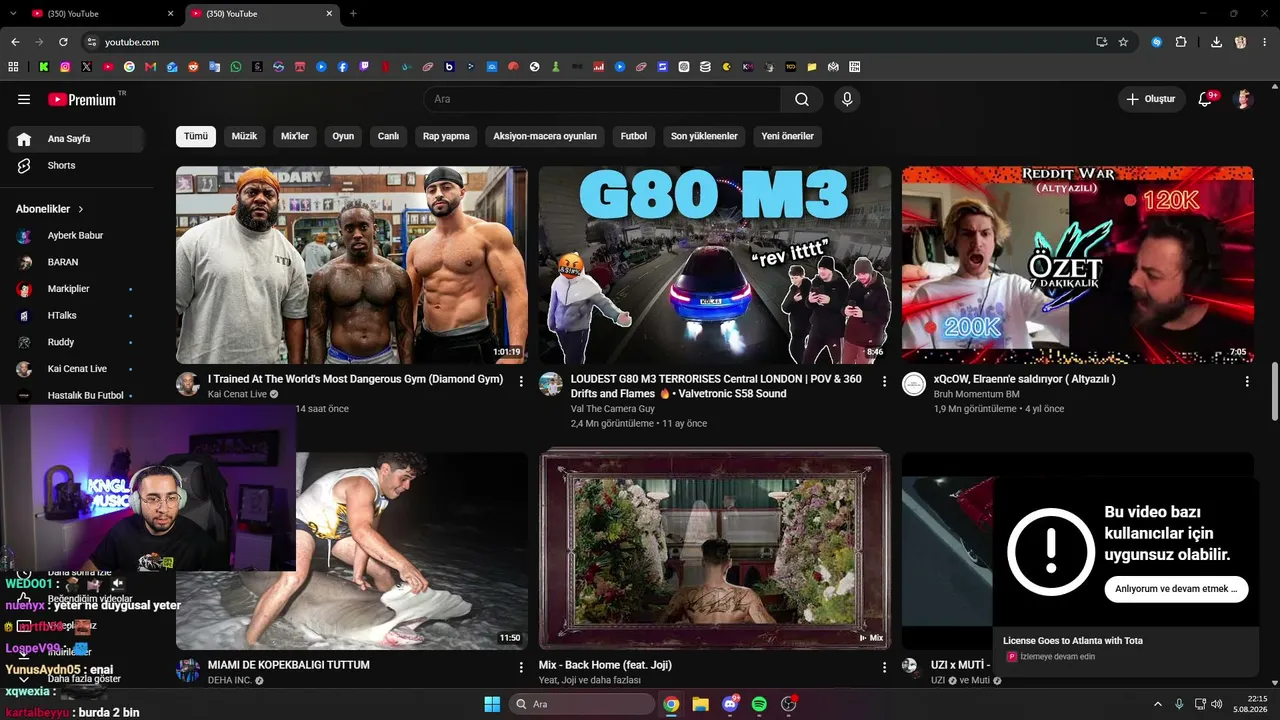This screenshot has width=1280, height=720.
Task: Expand the Abonelikler section chevron
Action: (81, 209)
